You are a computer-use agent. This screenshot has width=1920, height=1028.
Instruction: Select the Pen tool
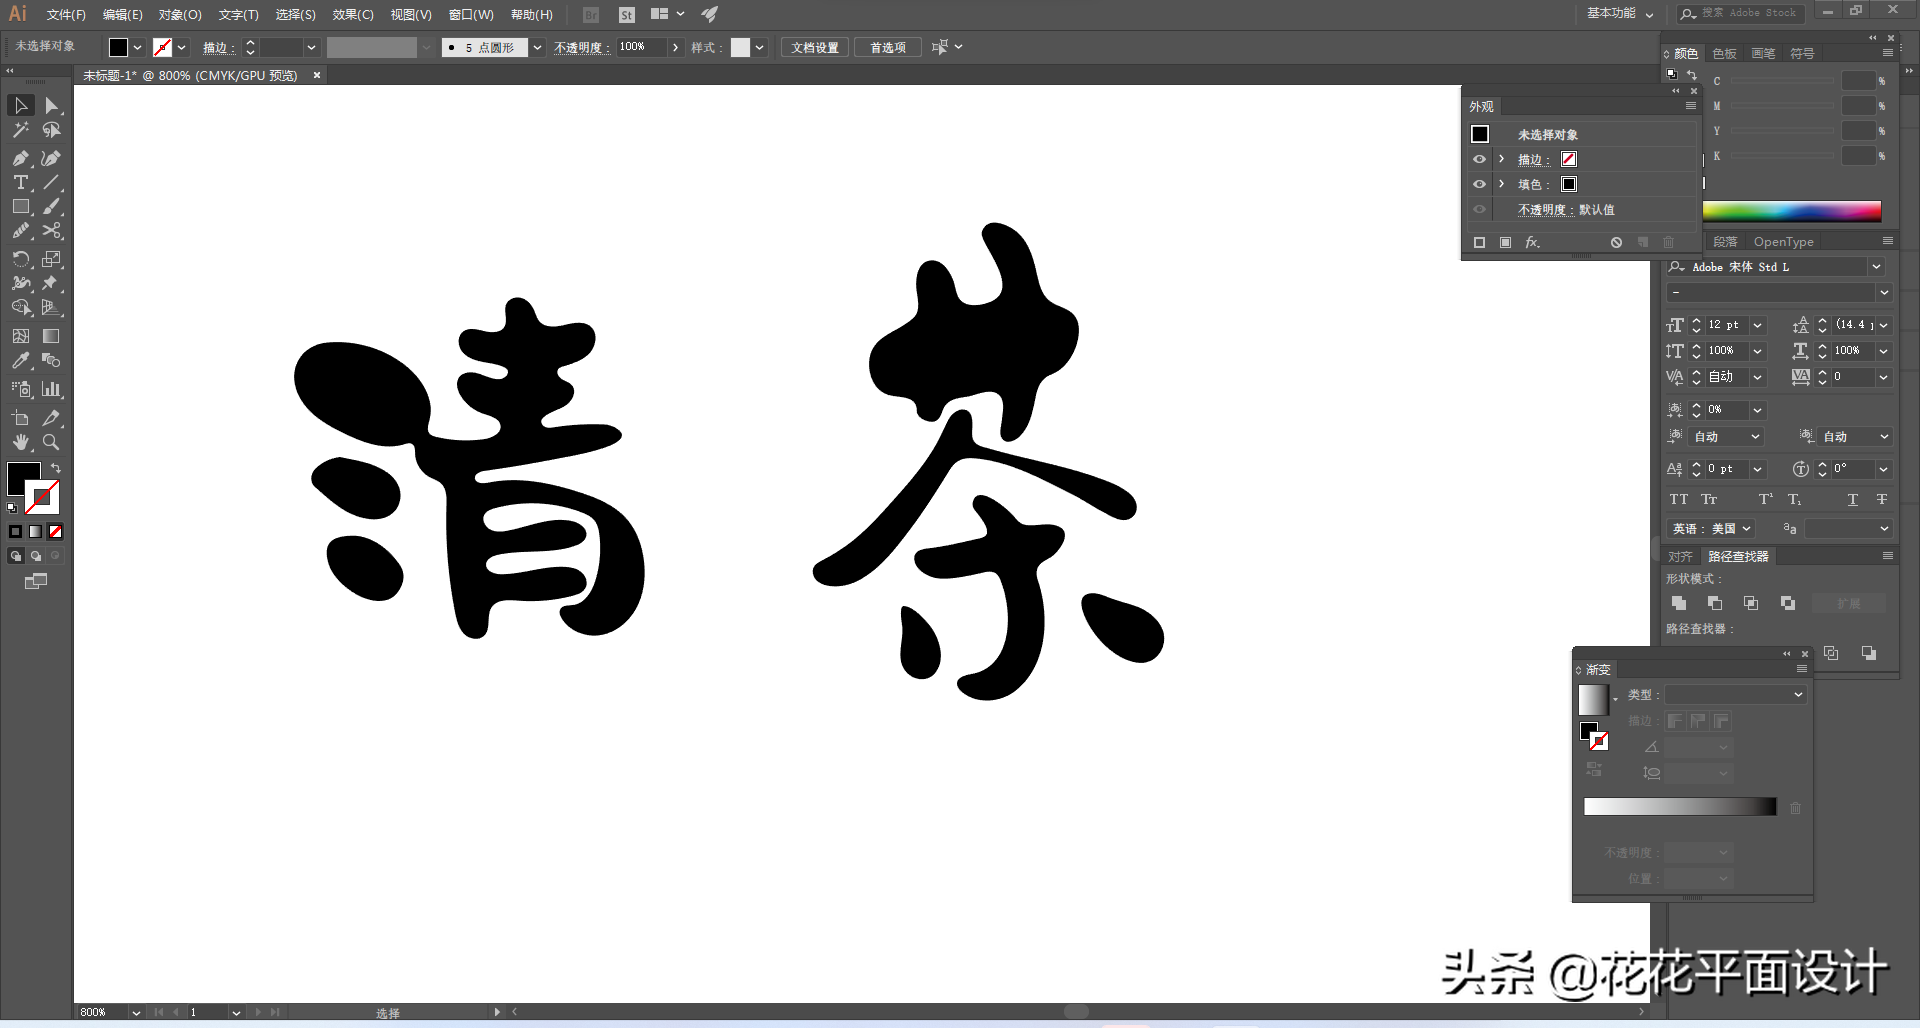point(21,158)
